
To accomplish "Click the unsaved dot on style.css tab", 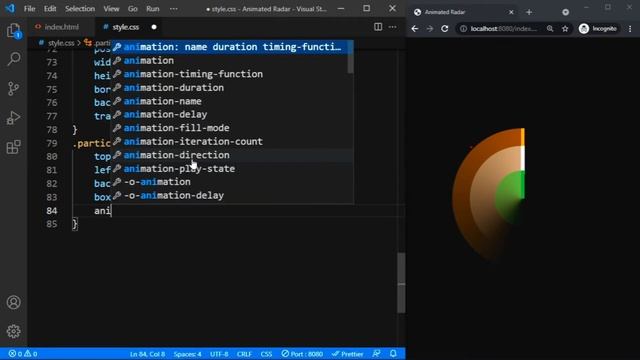I will click(154, 27).
